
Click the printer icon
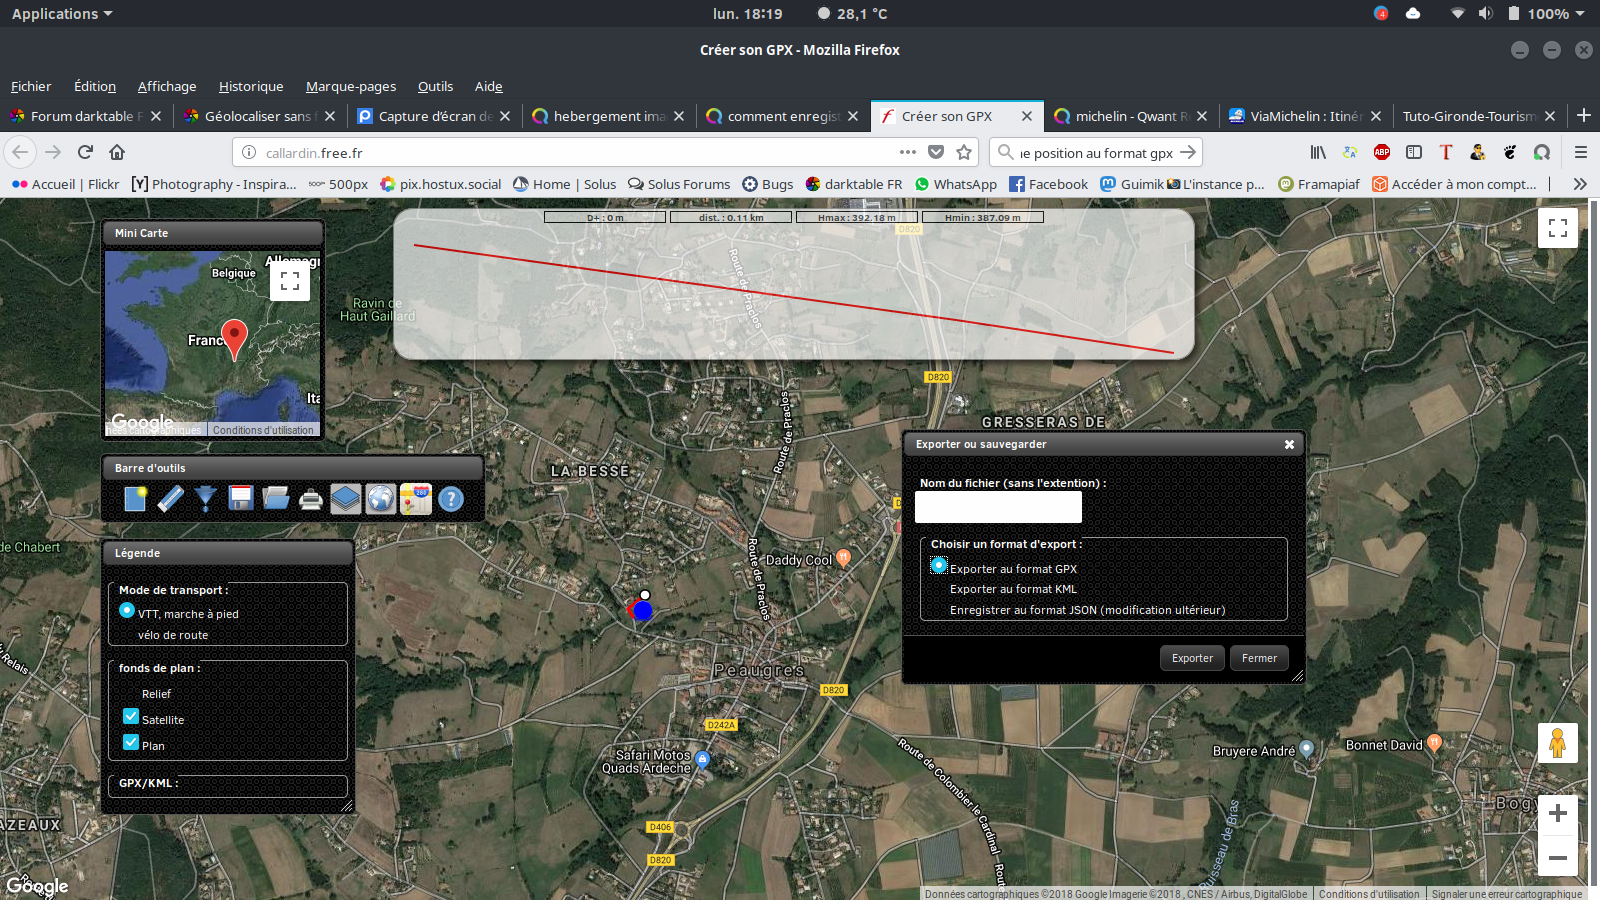(x=311, y=498)
